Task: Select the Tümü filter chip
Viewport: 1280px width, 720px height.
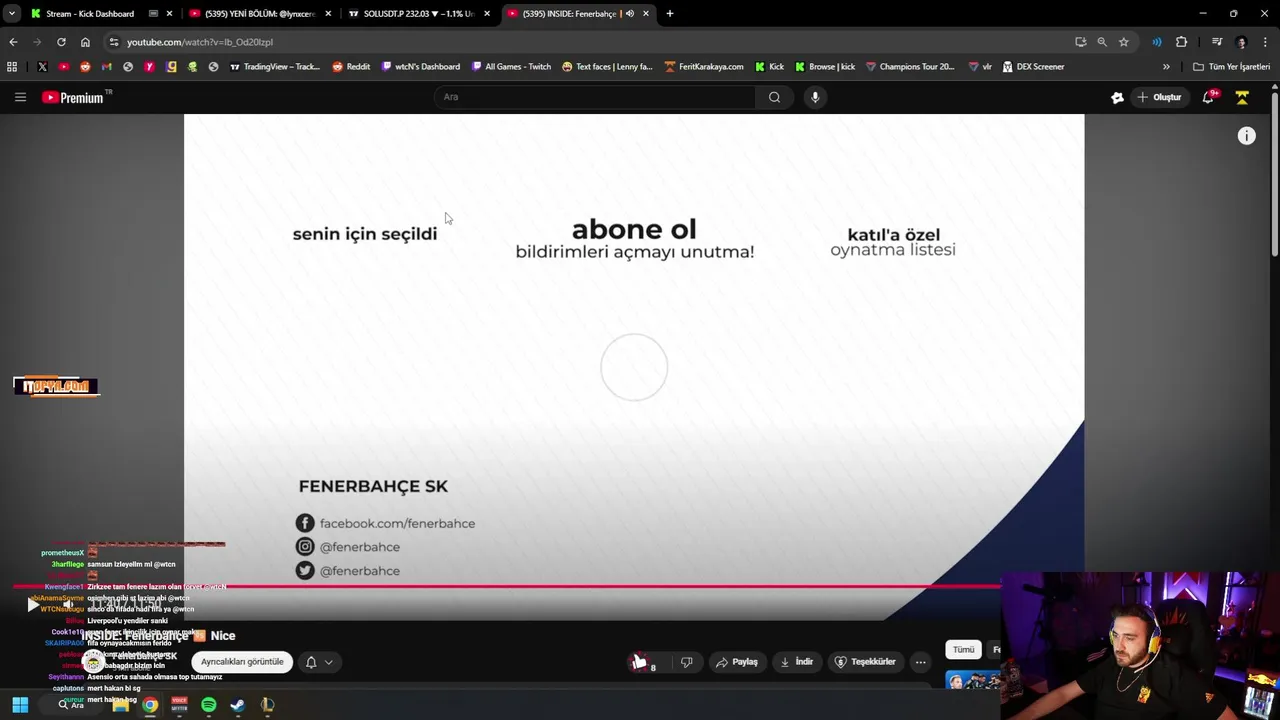Action: 963,650
